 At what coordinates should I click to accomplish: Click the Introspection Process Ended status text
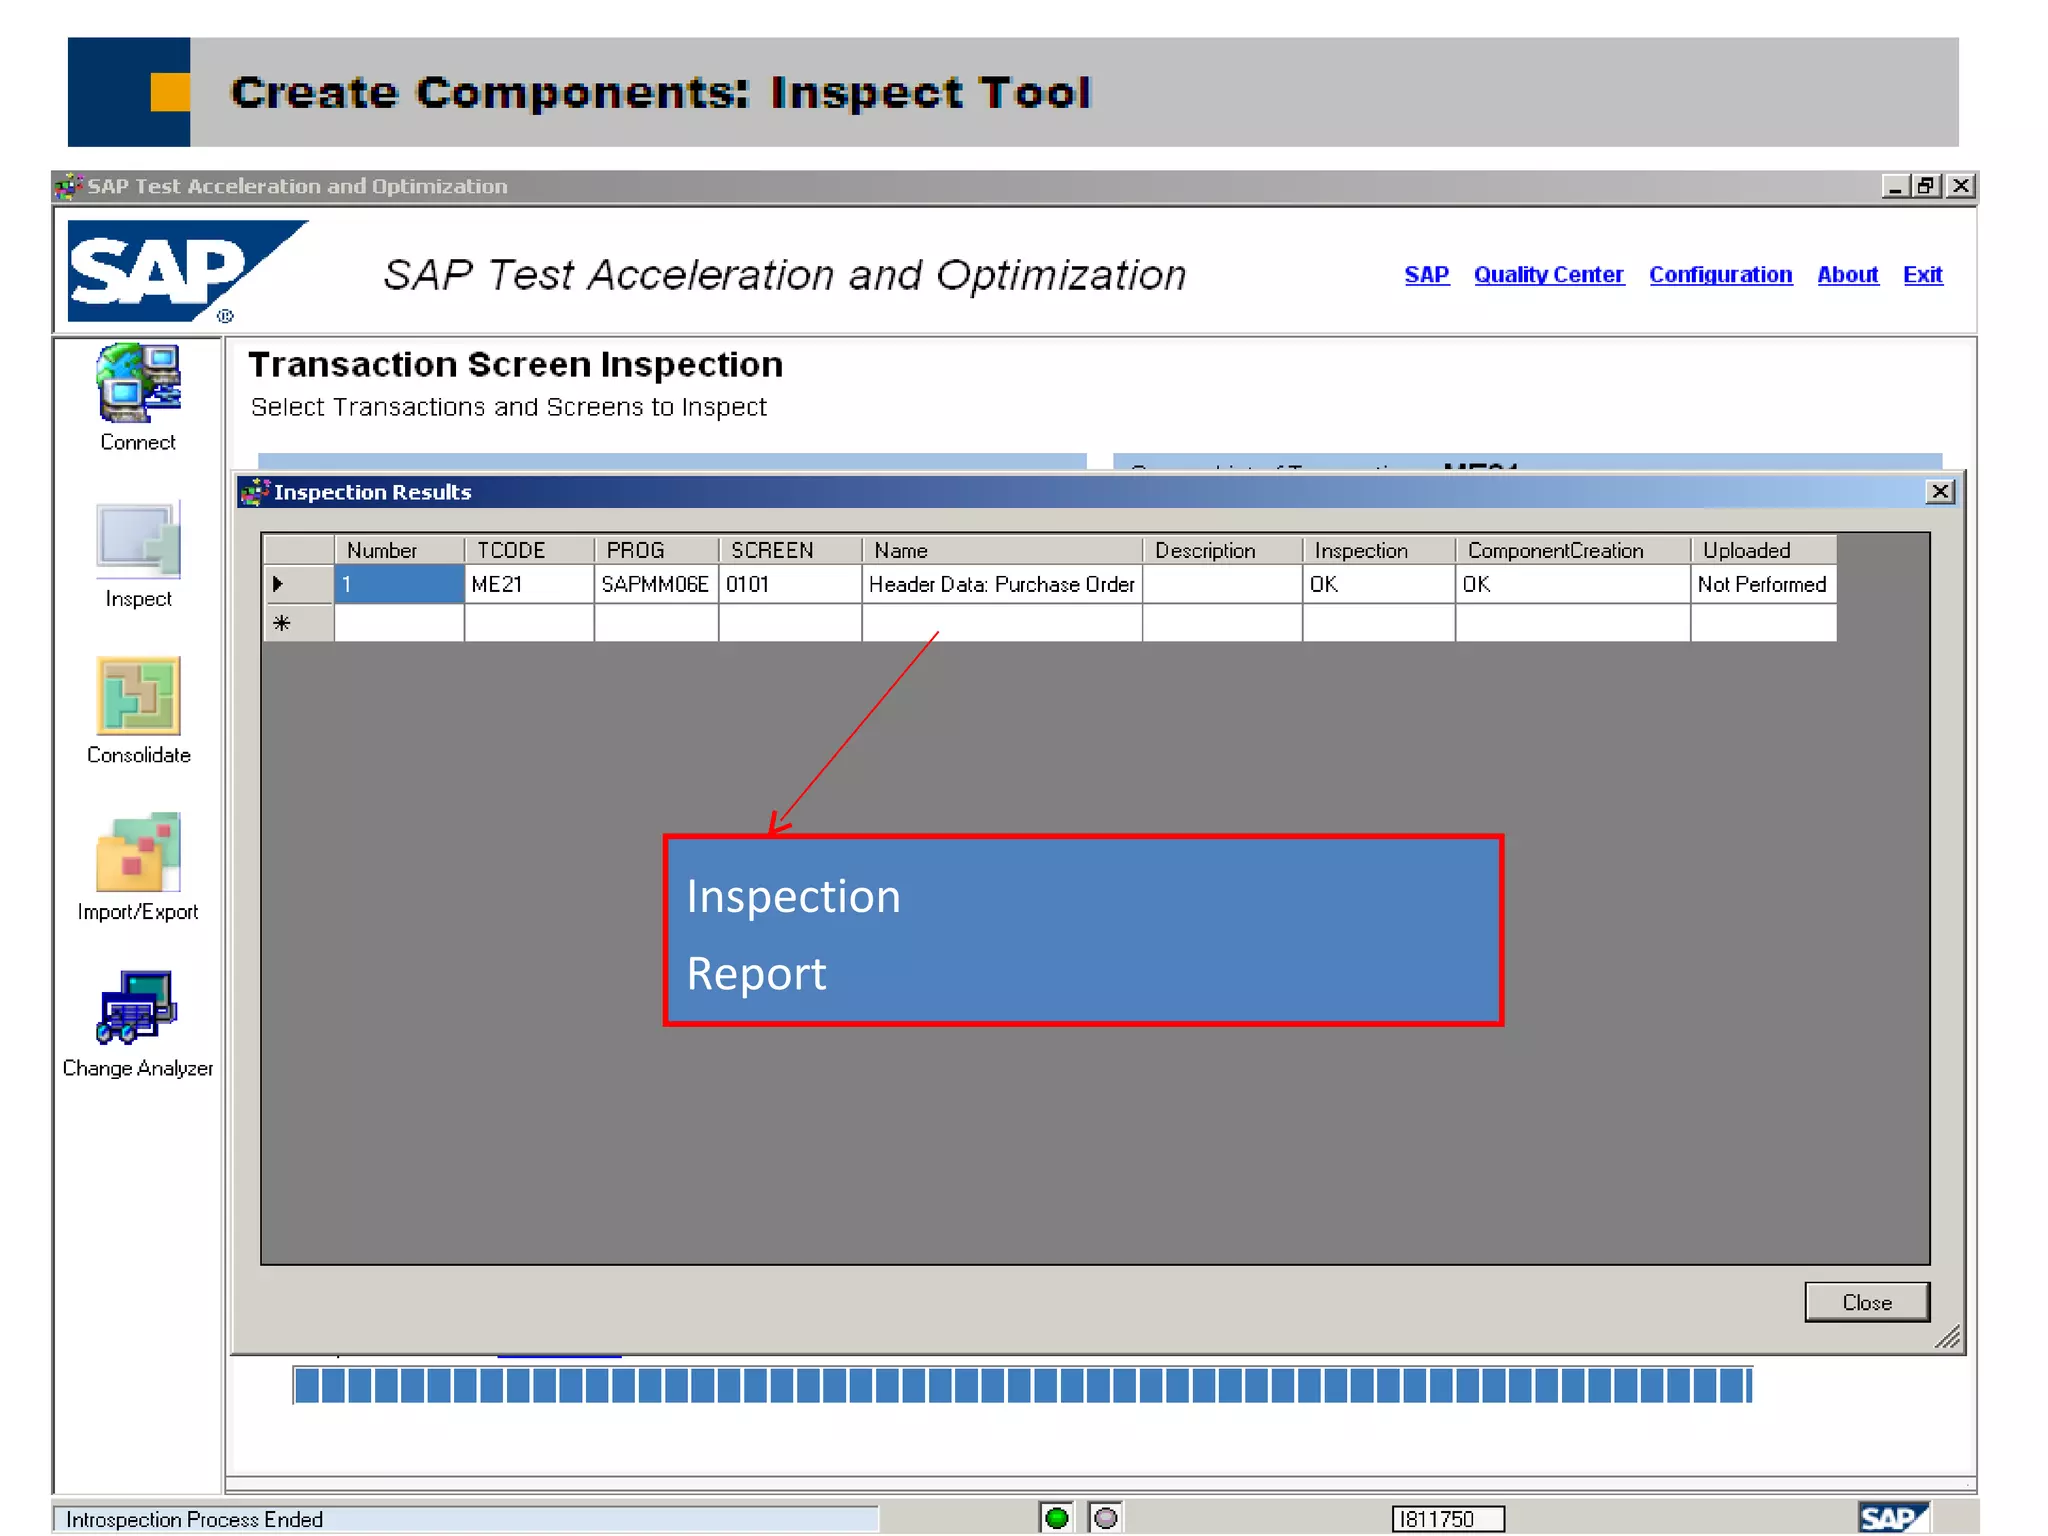pyautogui.click(x=194, y=1519)
